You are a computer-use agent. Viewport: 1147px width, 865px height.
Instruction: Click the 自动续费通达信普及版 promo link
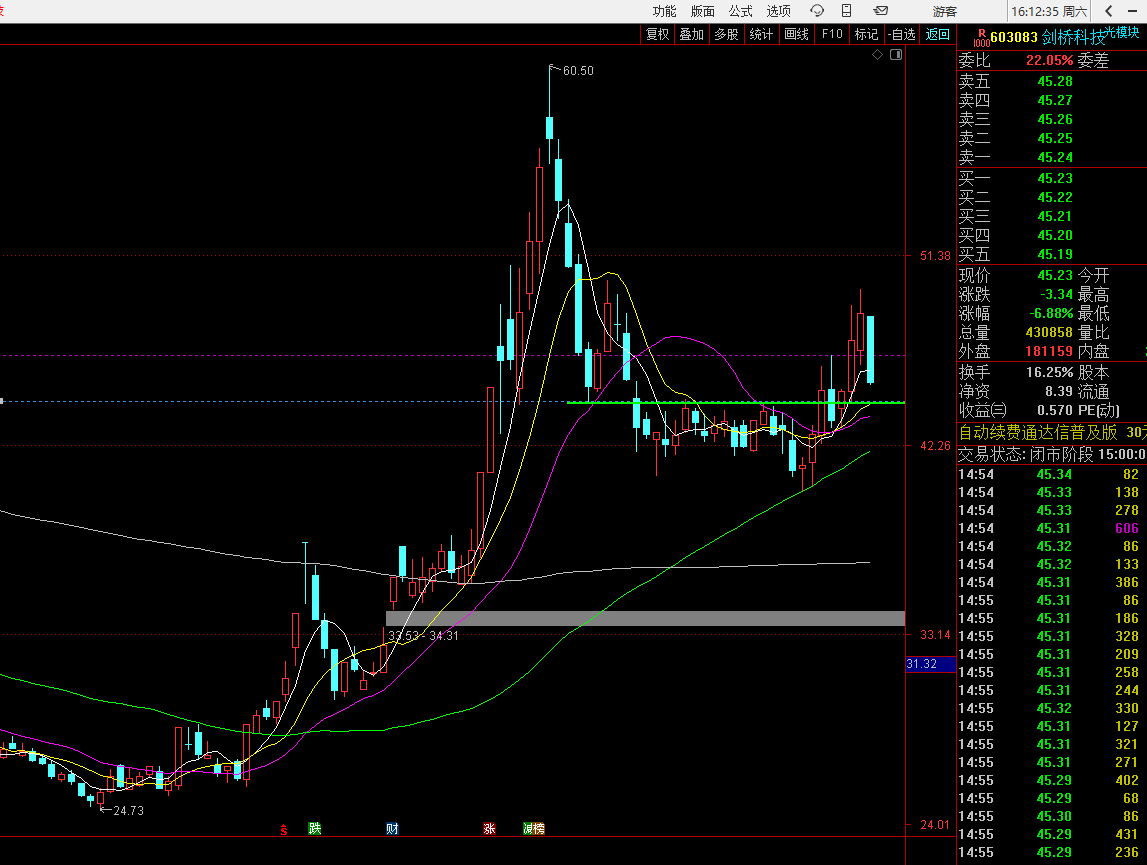coord(1038,432)
